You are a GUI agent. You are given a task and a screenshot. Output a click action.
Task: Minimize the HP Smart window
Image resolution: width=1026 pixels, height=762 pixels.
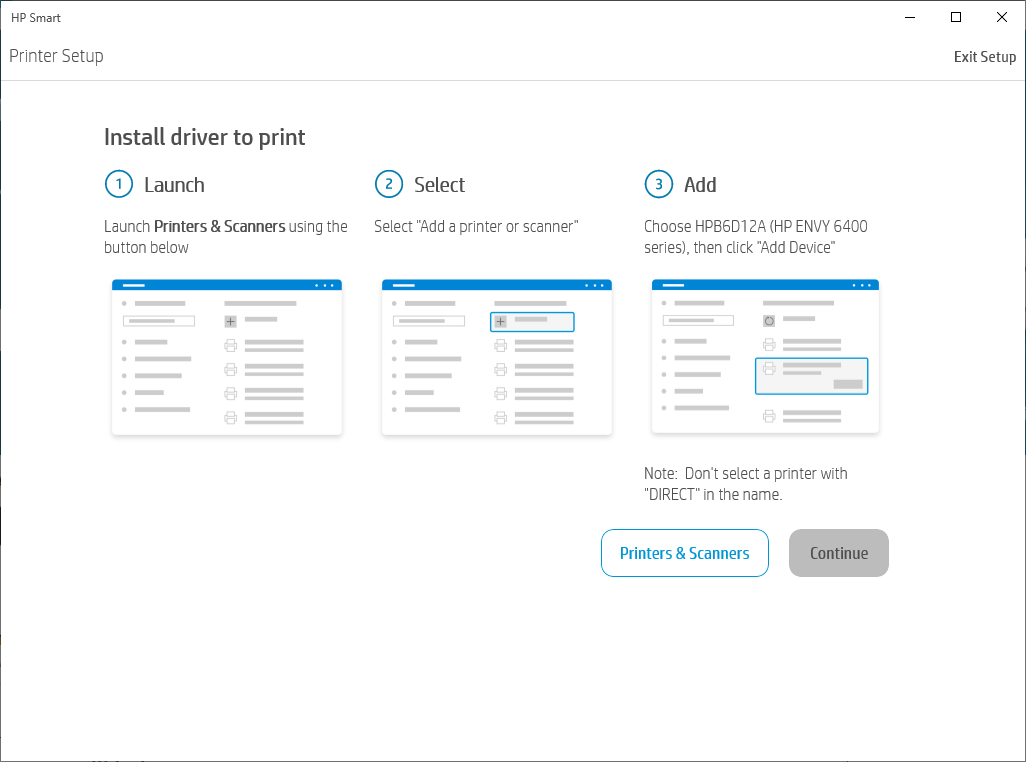point(910,18)
